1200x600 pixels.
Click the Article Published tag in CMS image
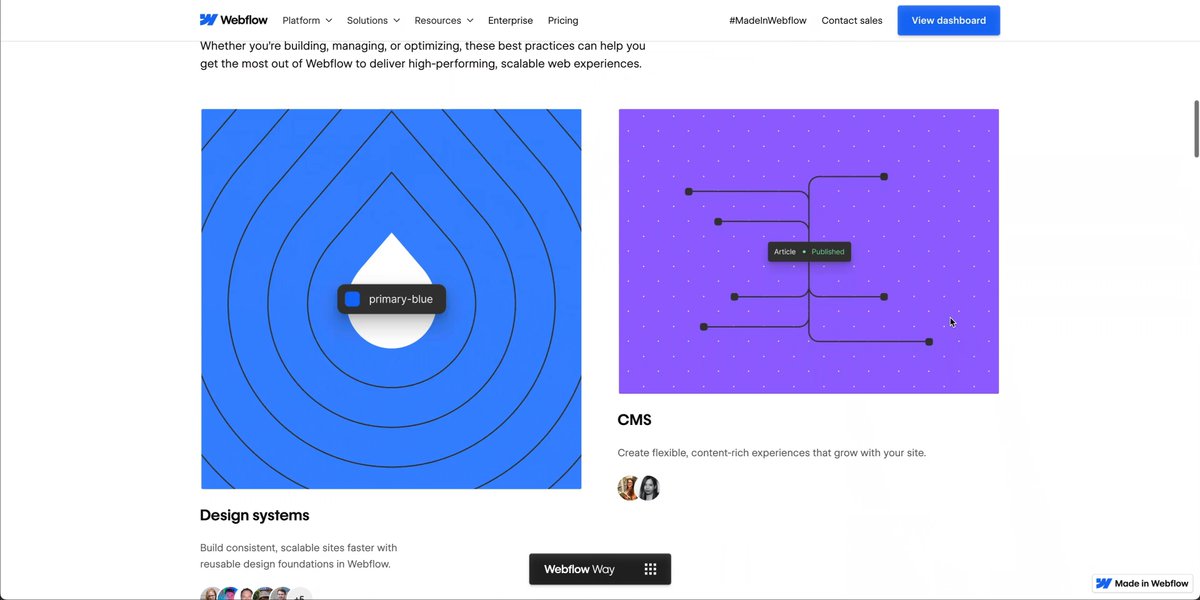(809, 252)
